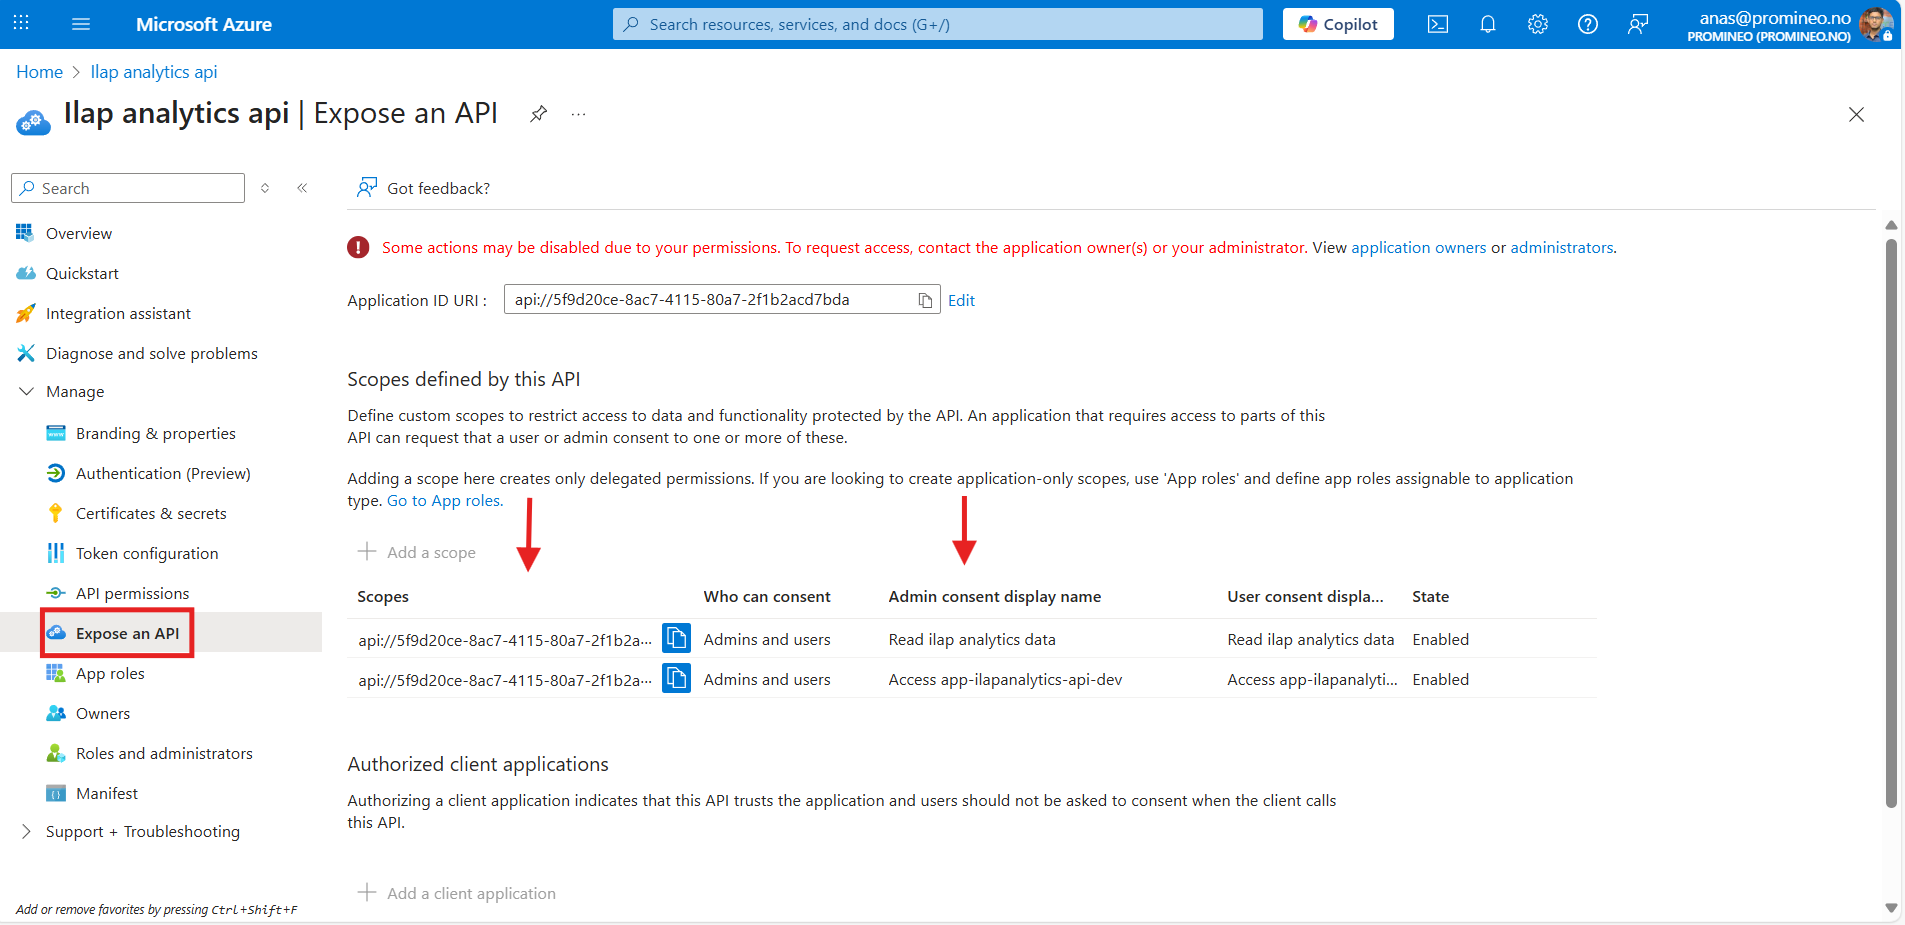Image resolution: width=1905 pixels, height=925 pixels.
Task: Follow the Go to App roles link
Action: pos(445,501)
